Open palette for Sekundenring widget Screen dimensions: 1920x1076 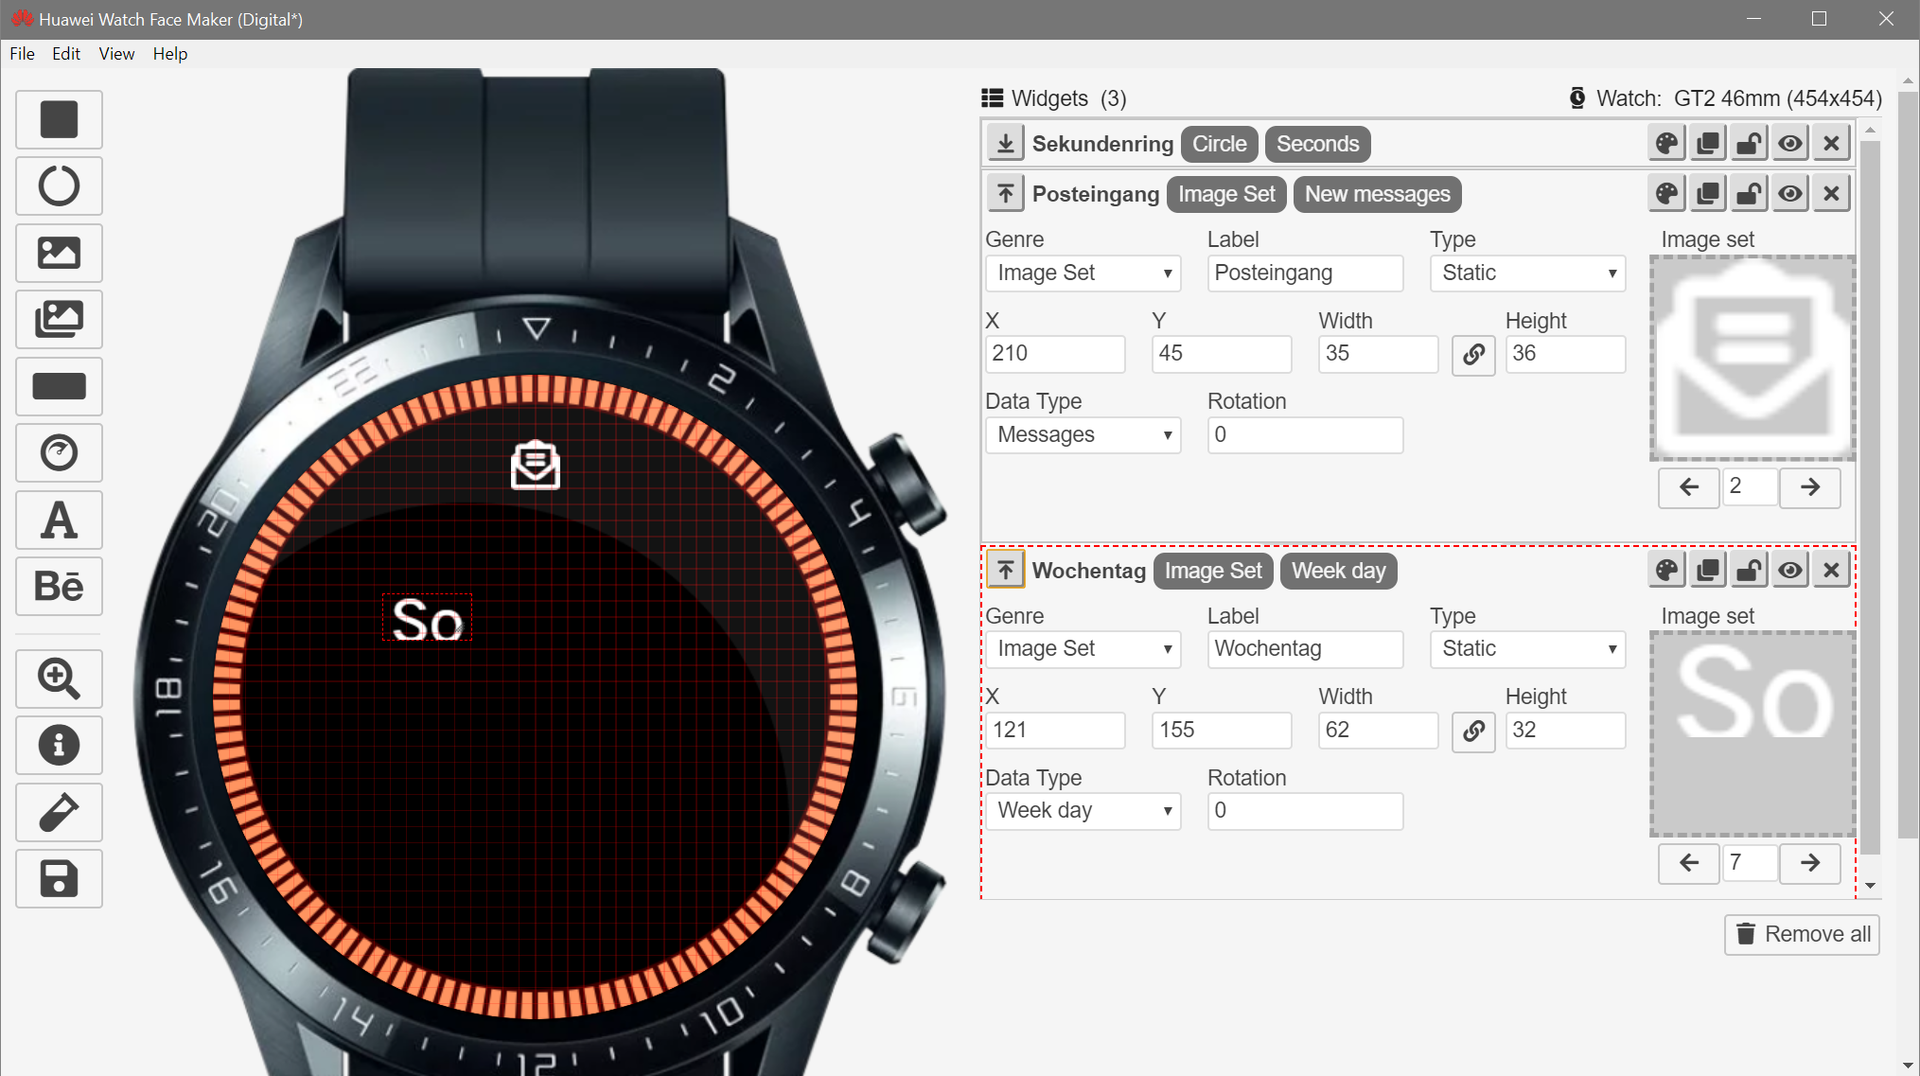[1667, 143]
